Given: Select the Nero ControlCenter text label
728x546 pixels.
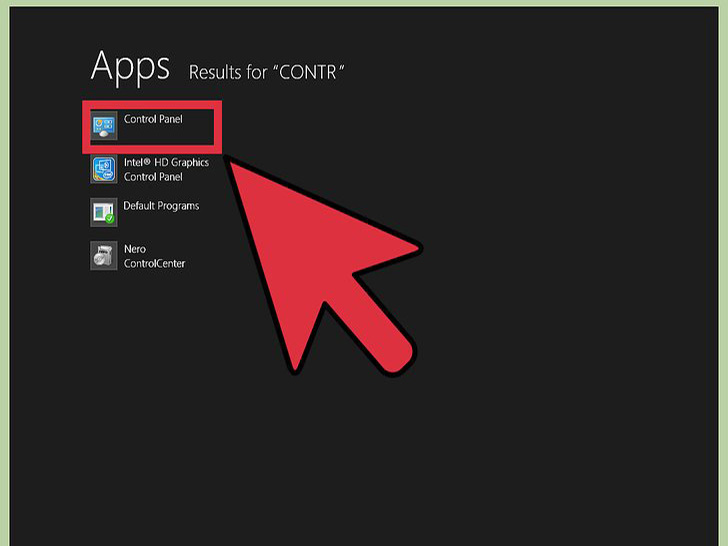Looking at the screenshot, I should (x=154, y=256).
